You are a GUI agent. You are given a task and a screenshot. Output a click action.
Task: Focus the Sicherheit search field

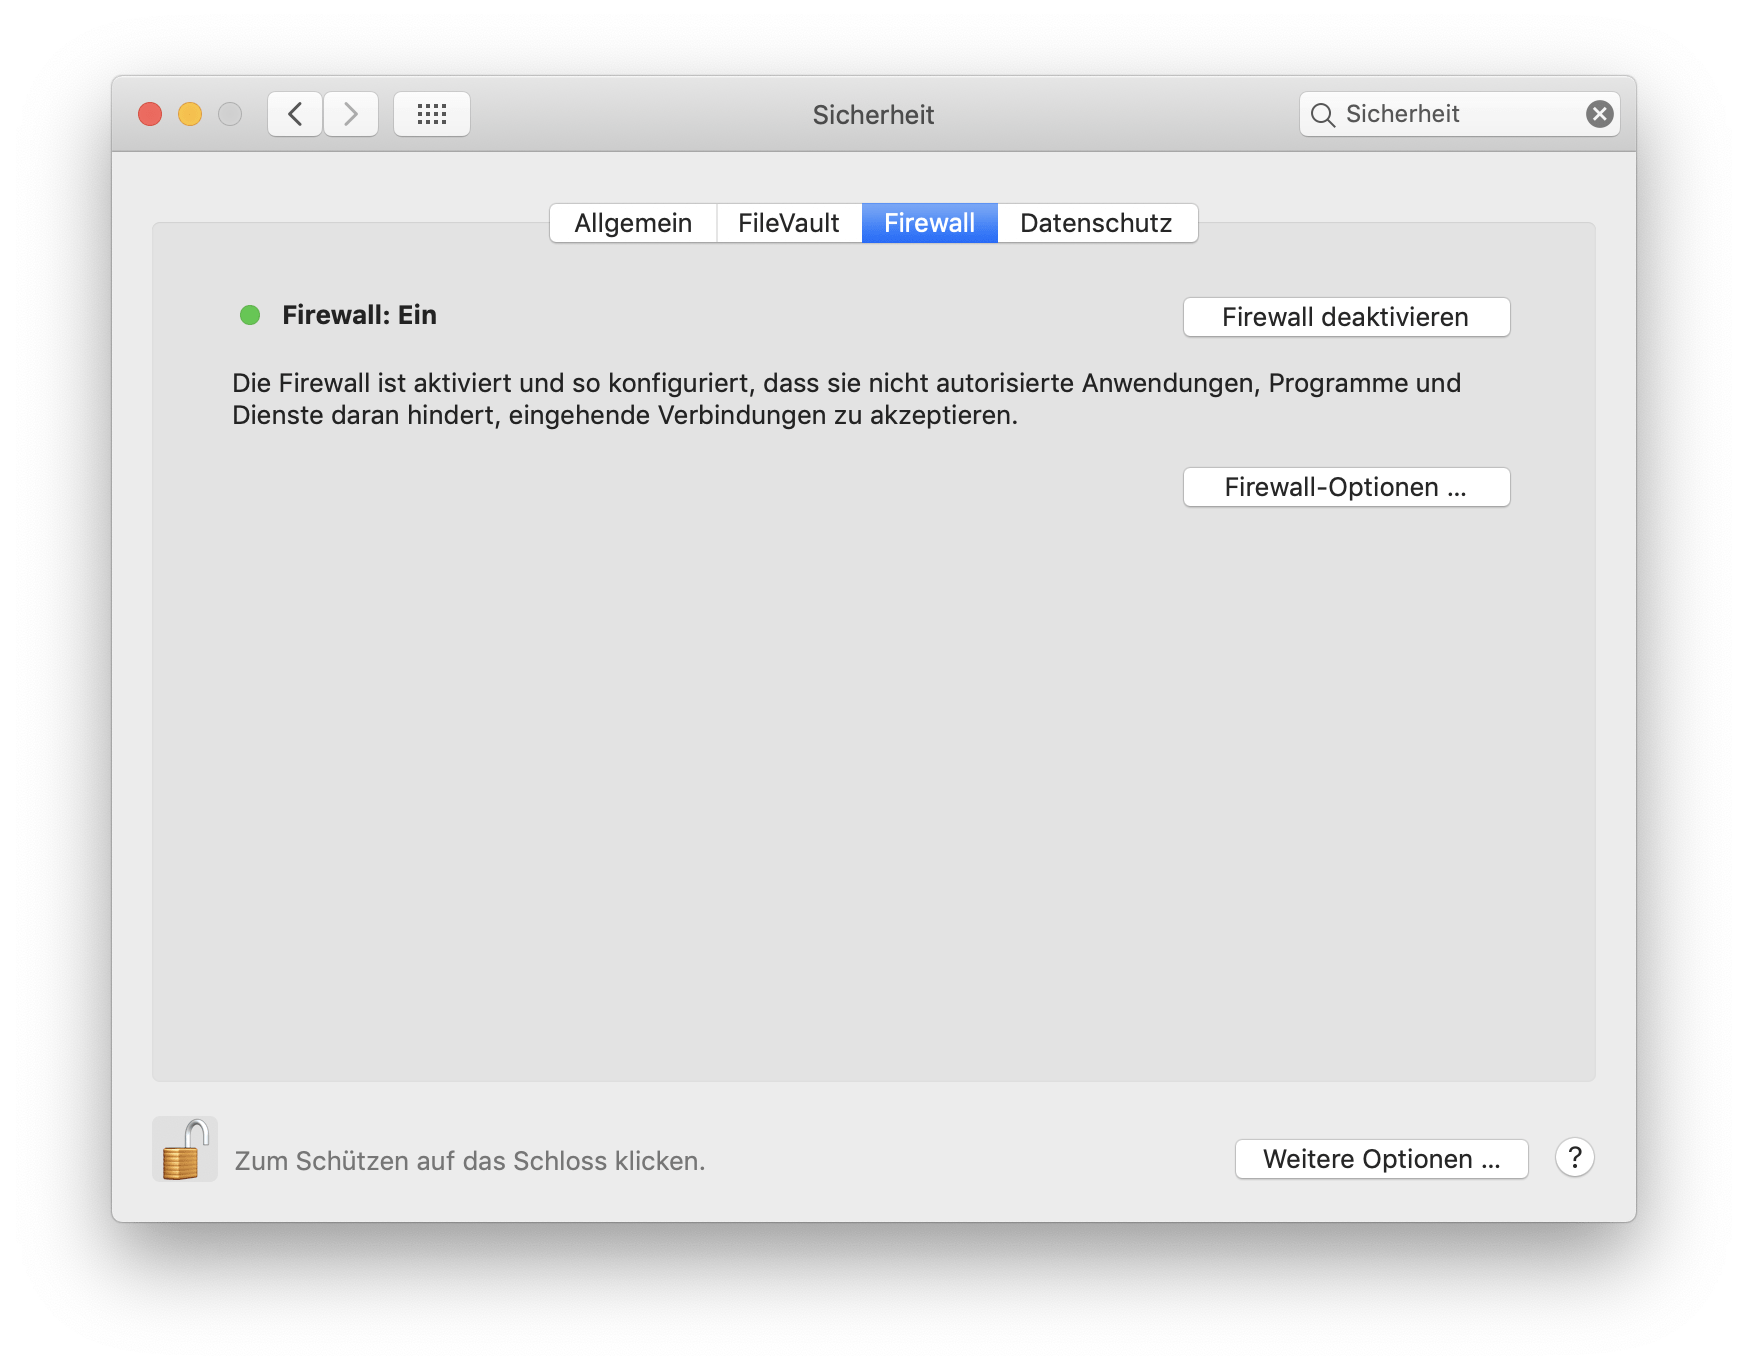pos(1460,114)
